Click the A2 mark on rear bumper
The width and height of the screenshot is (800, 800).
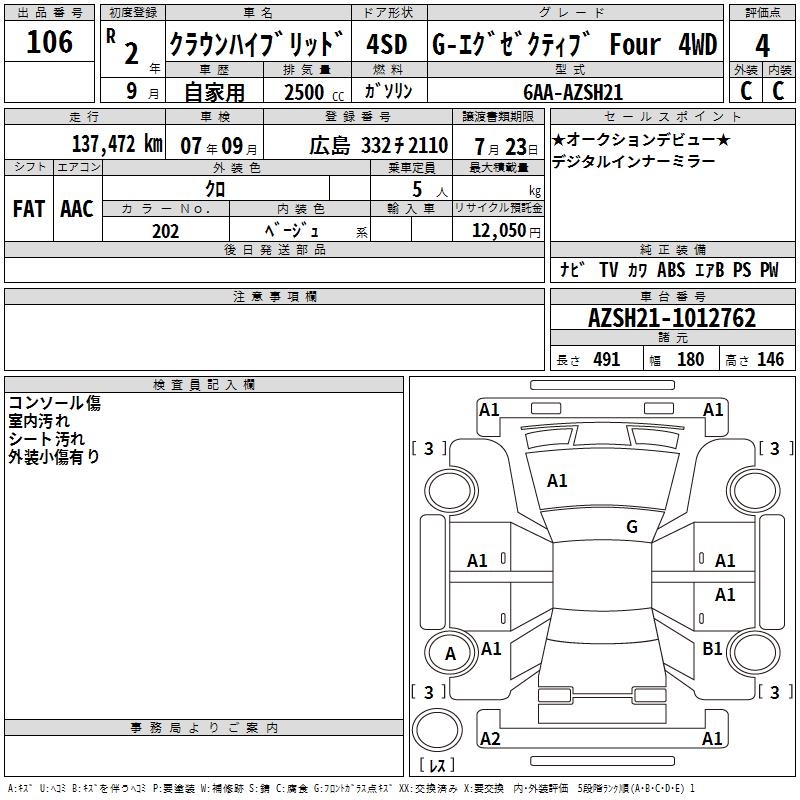pos(490,738)
